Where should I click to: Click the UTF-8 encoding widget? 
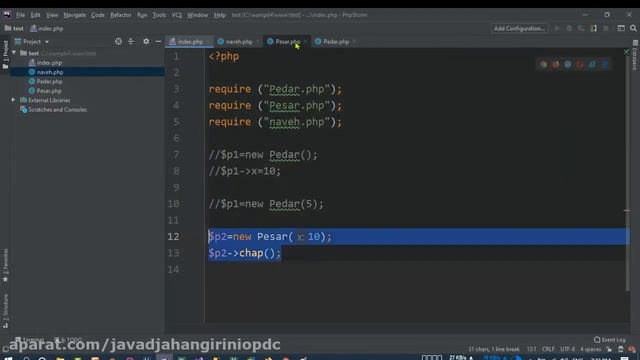click(568, 349)
